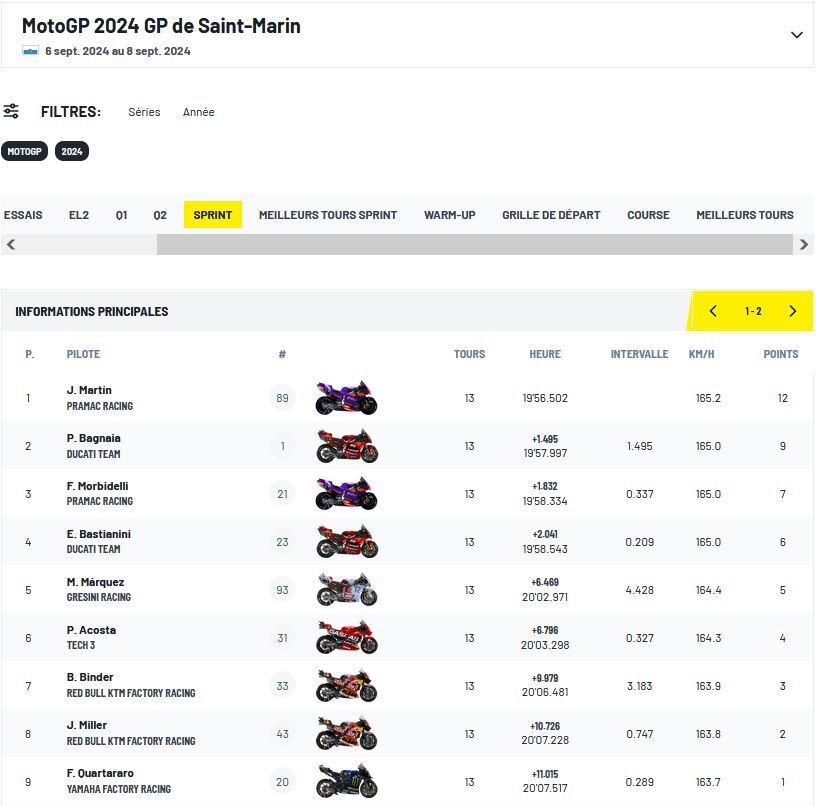Click the filter sliders icon beside FILTRES
This screenshot has width=816, height=806.
(11, 111)
